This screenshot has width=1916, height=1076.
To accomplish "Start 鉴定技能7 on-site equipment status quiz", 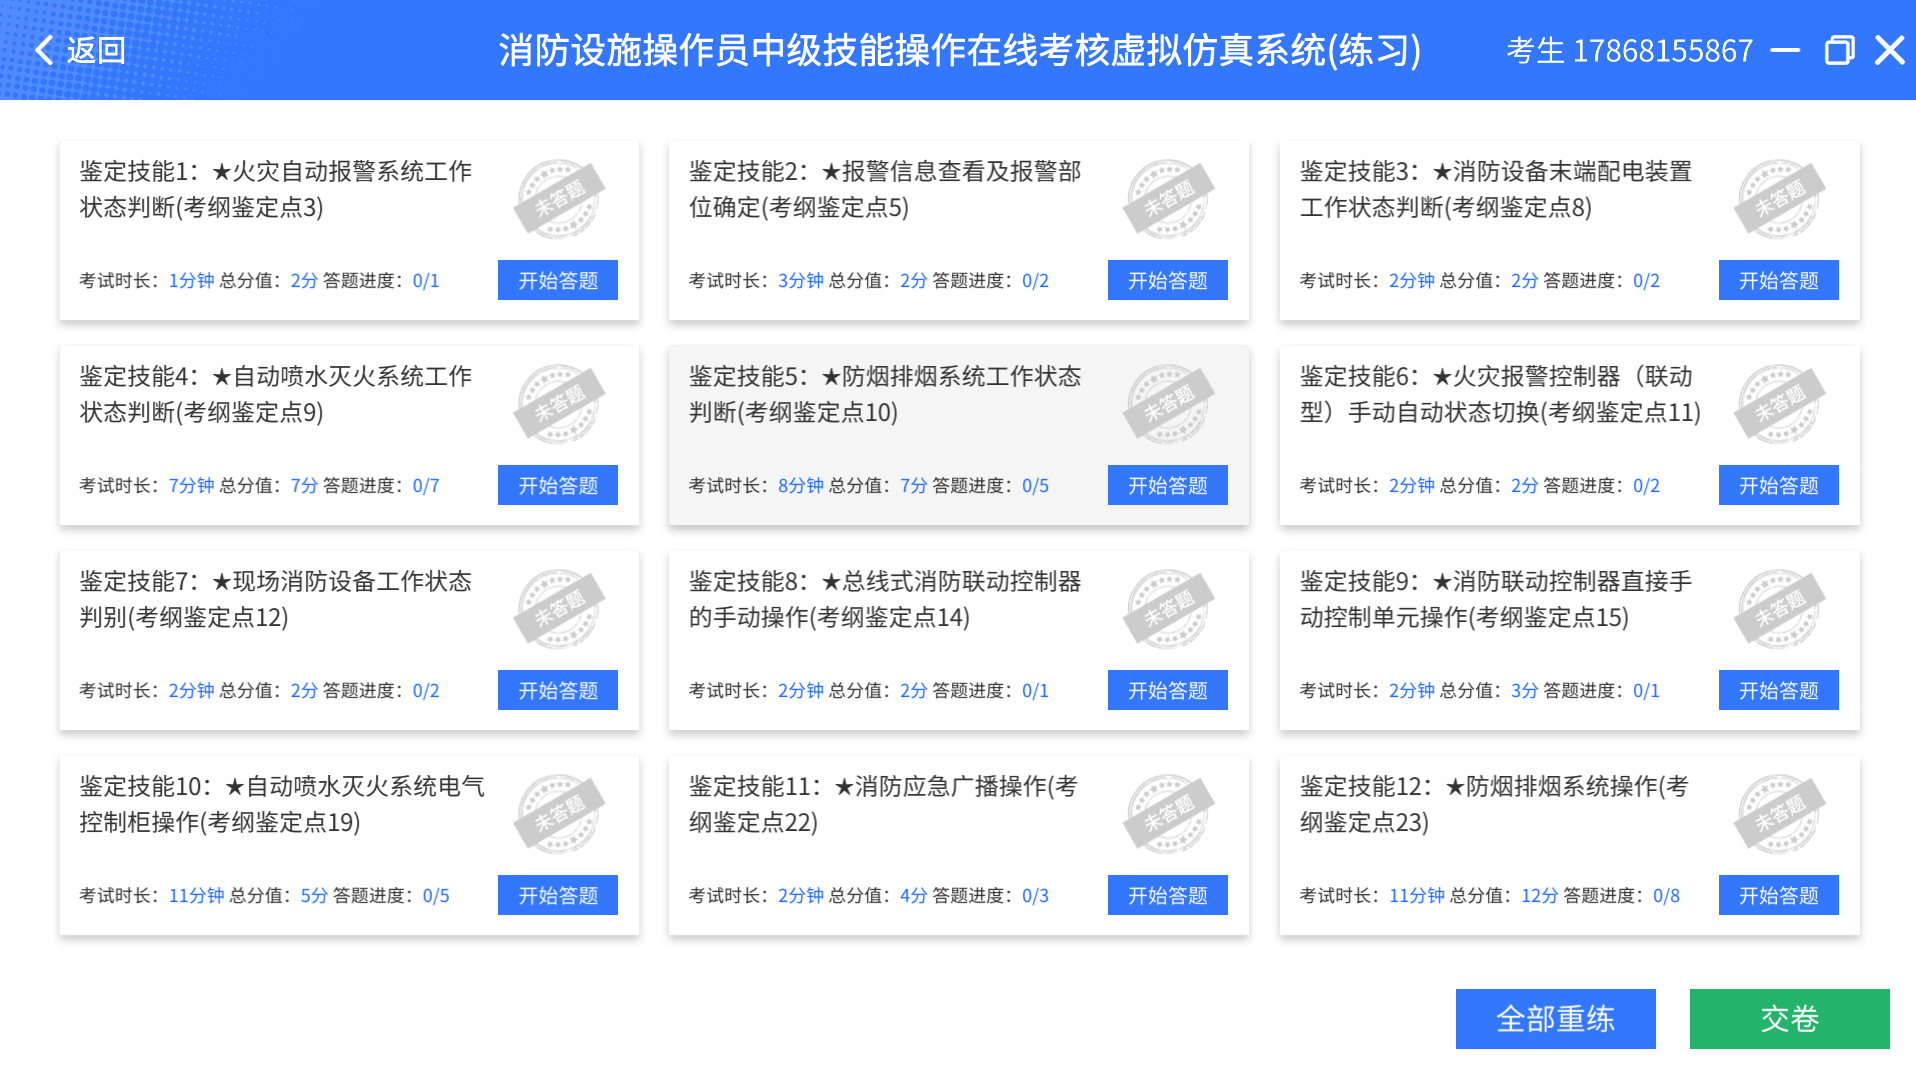I will pyautogui.click(x=558, y=691).
